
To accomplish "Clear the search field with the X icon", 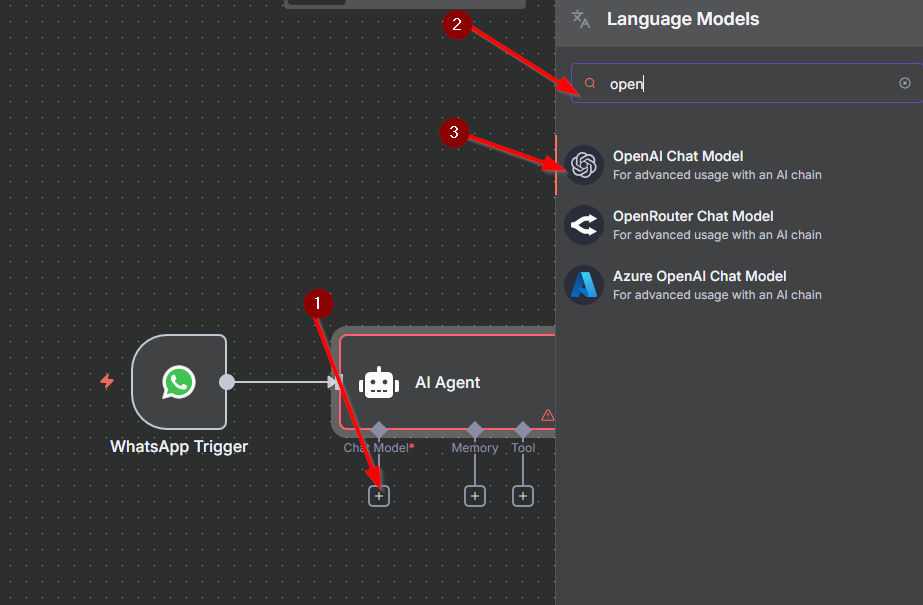I will tap(905, 83).
